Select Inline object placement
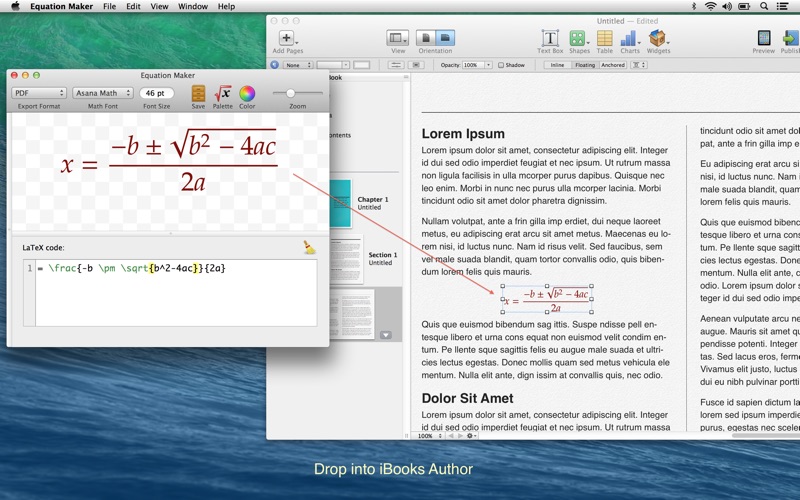Image resolution: width=800 pixels, height=500 pixels. point(557,65)
